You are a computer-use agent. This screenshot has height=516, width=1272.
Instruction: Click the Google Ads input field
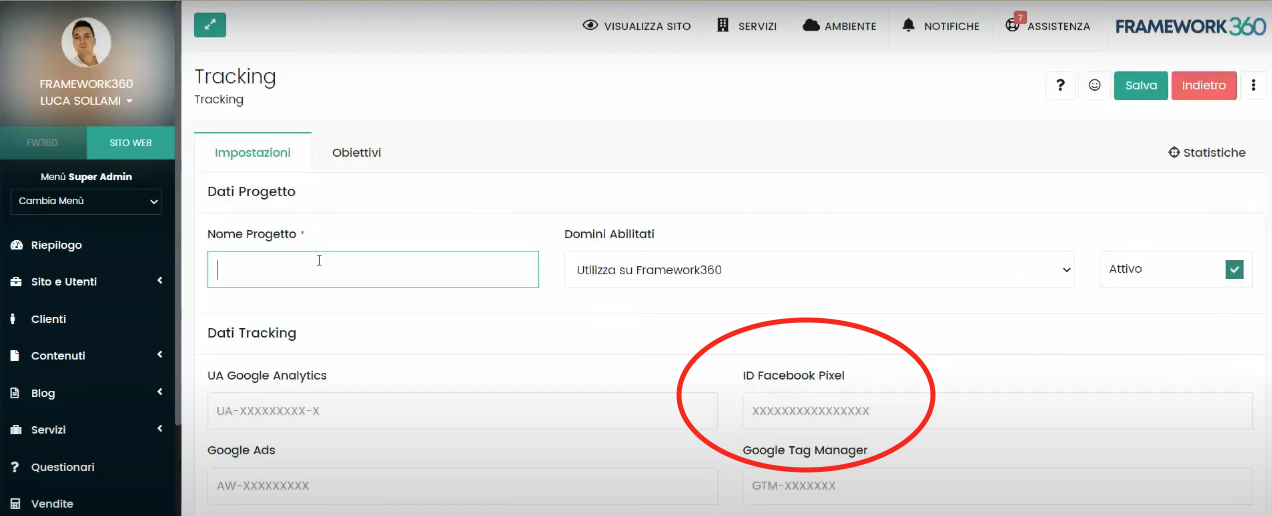[x=462, y=486]
